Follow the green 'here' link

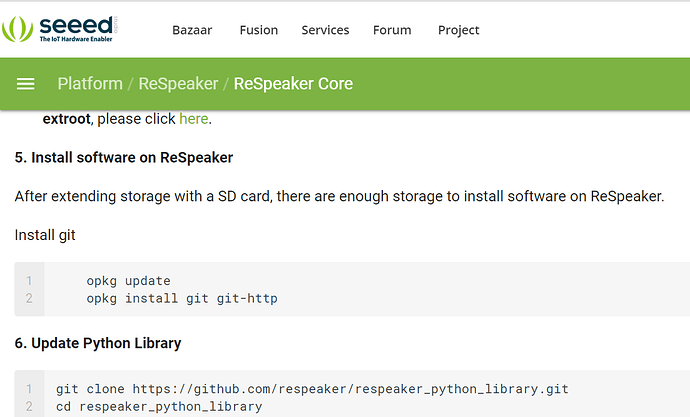pos(194,119)
